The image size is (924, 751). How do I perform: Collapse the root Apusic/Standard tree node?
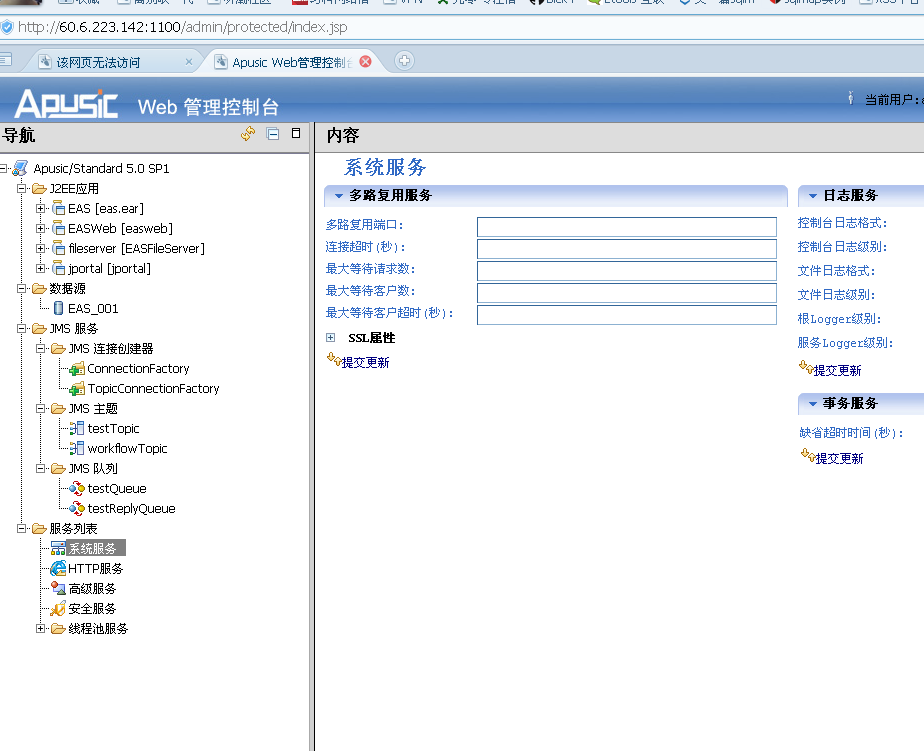(x=4, y=169)
